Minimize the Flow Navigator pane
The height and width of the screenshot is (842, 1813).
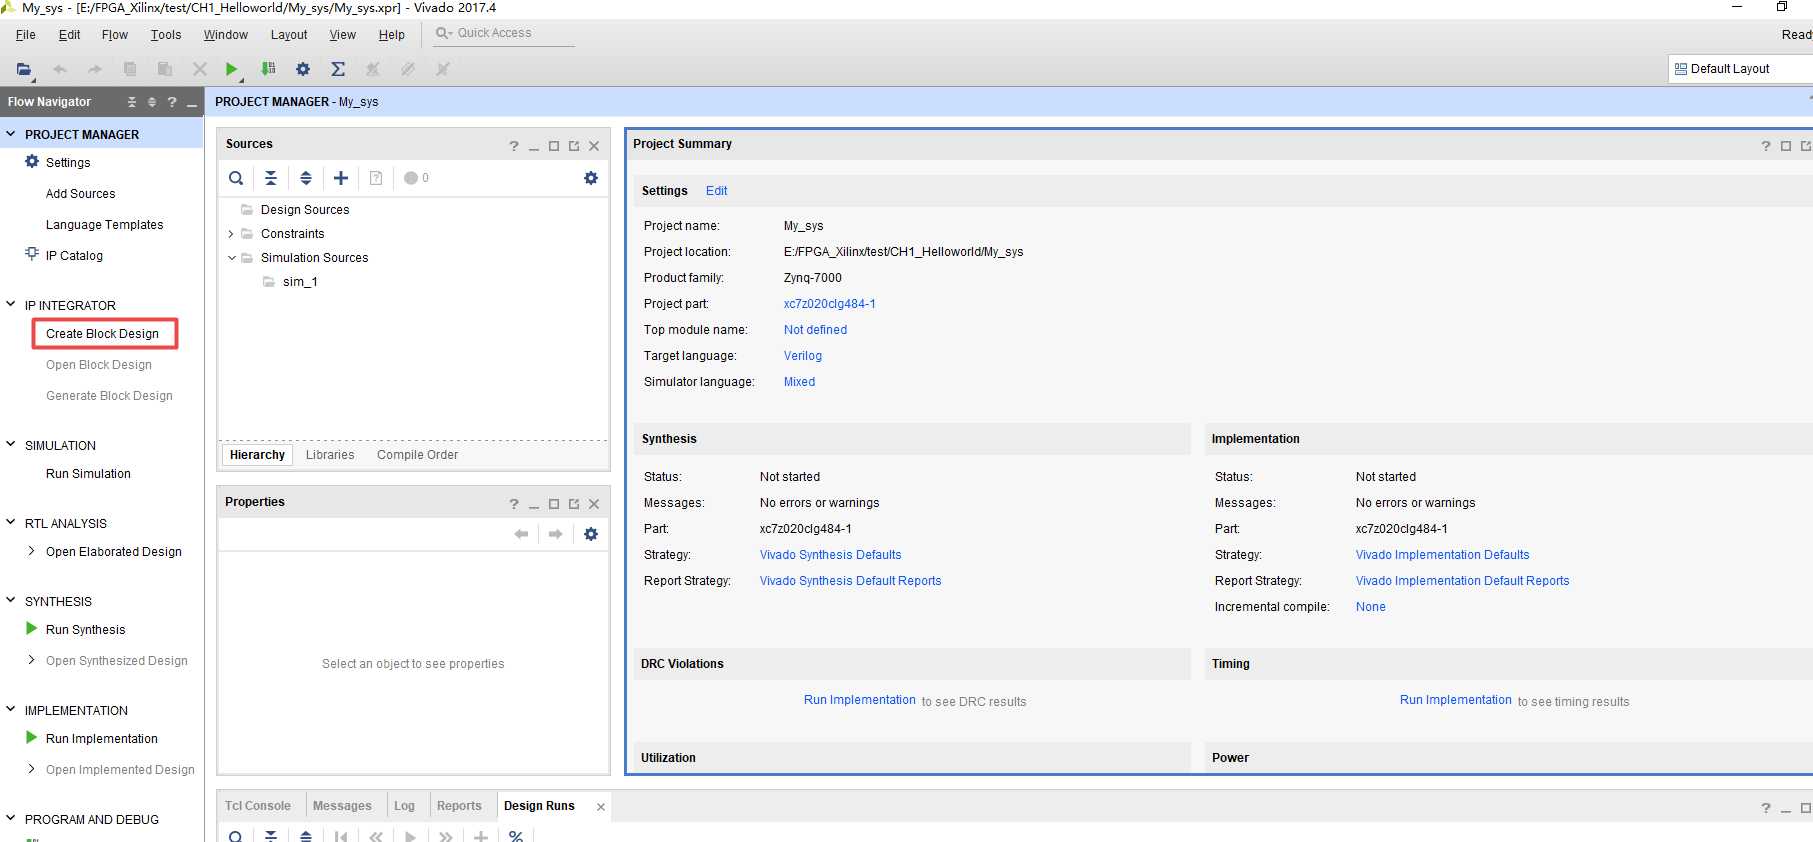coord(191,104)
